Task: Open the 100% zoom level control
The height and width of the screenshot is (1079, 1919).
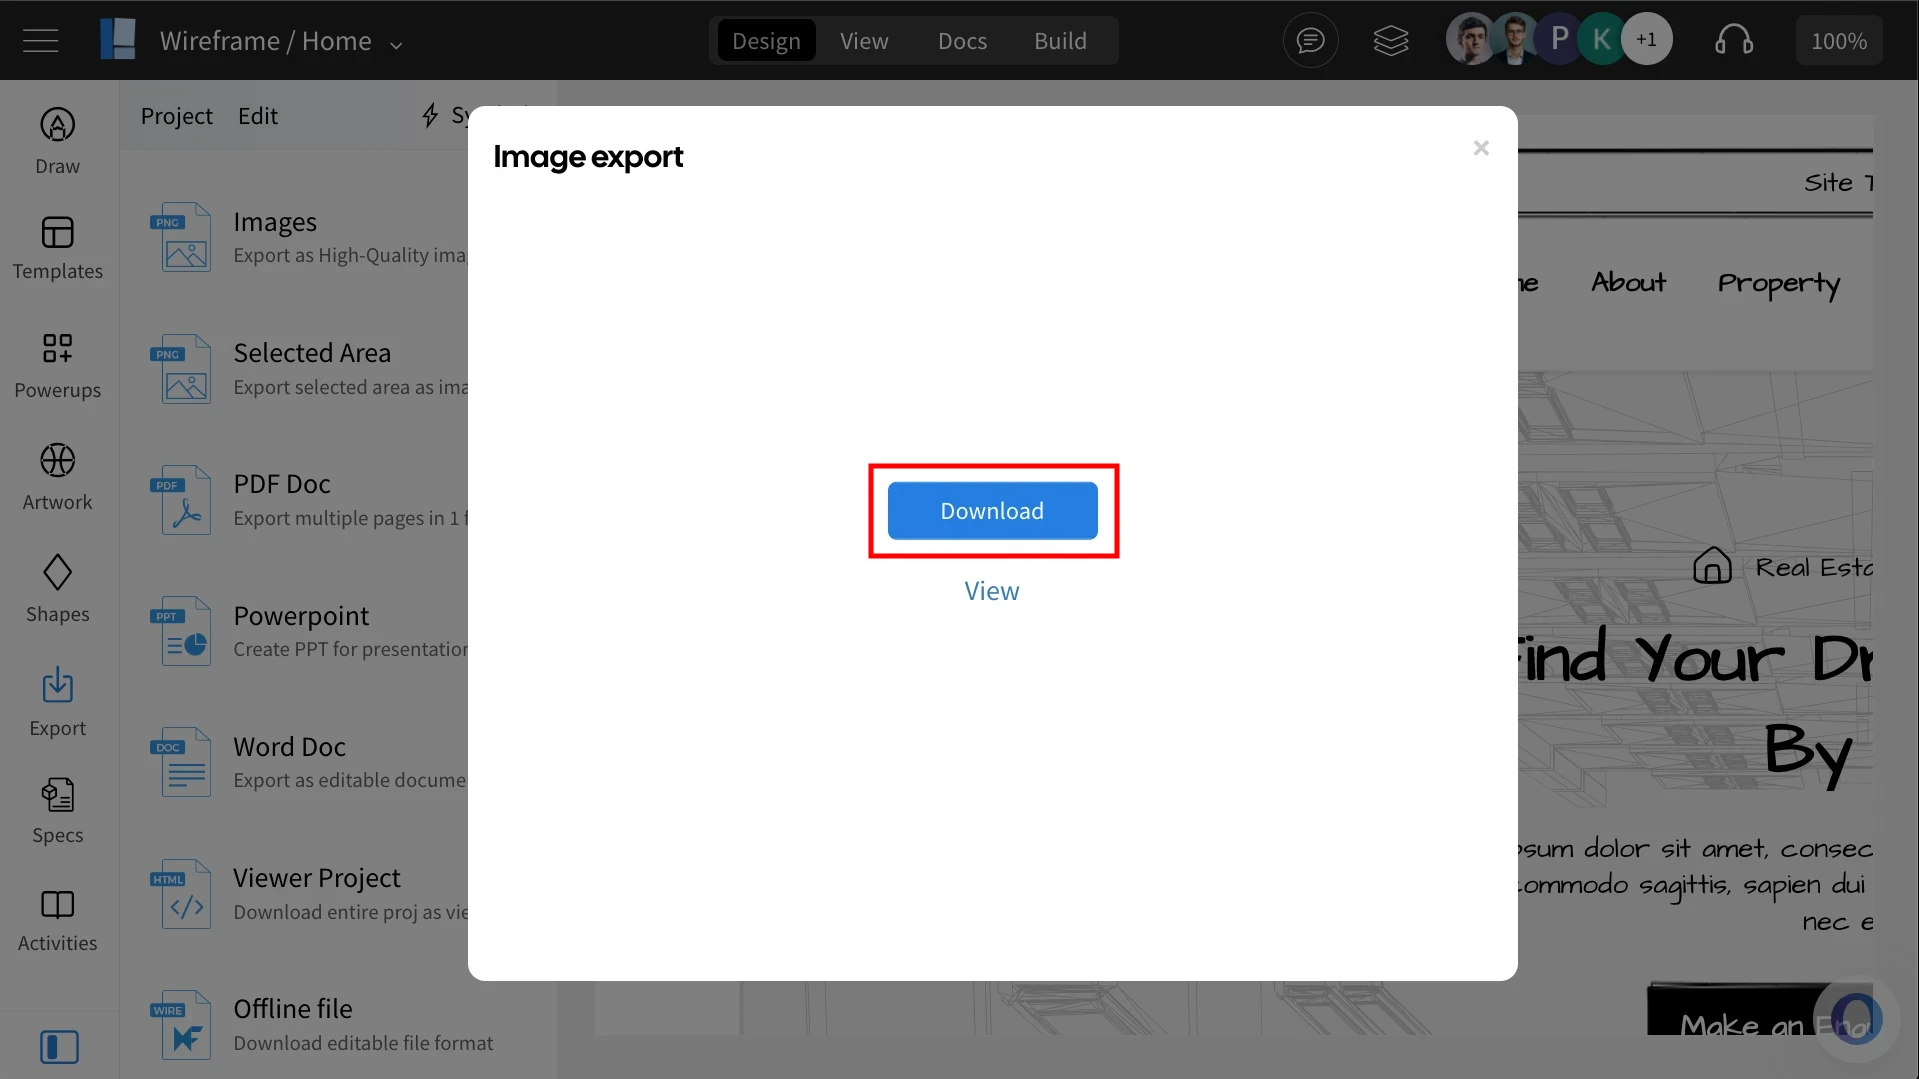Action: coord(1839,40)
